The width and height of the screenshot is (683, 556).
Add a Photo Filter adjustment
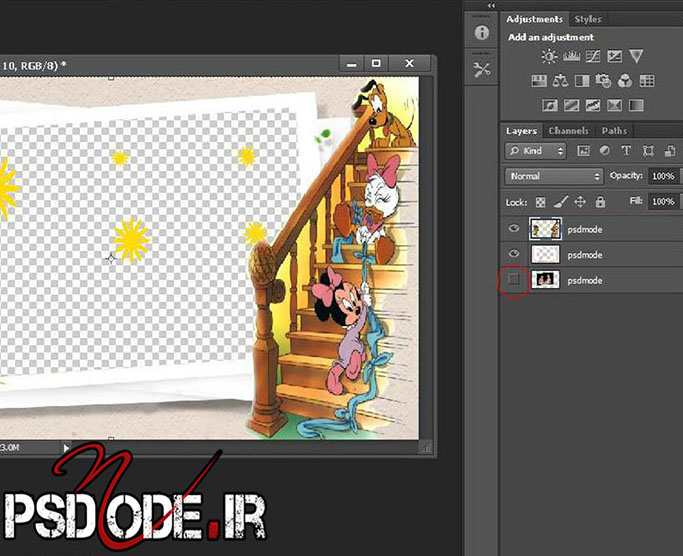[x=603, y=81]
